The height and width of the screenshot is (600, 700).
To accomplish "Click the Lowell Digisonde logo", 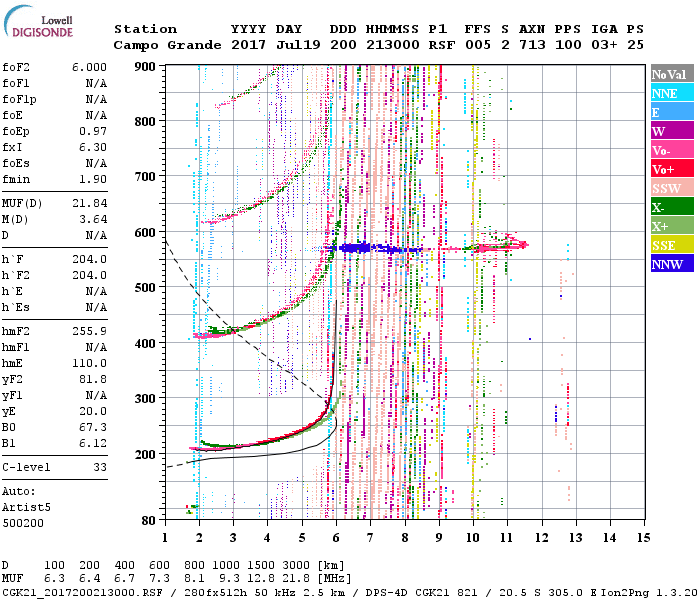I will [38, 21].
